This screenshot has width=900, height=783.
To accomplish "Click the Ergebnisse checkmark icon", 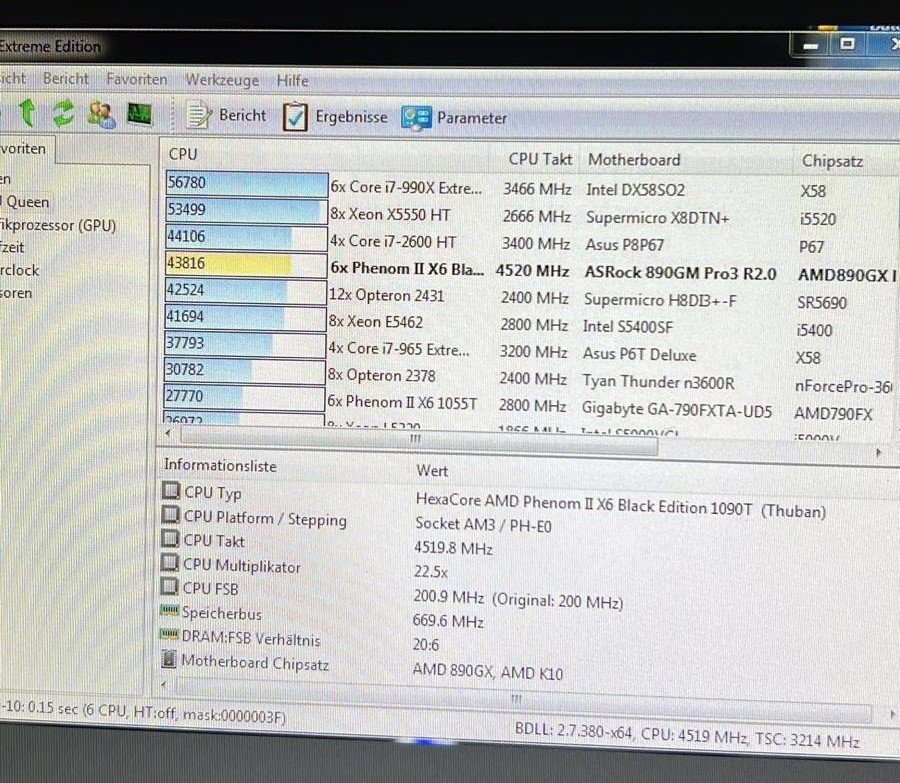I will [295, 117].
